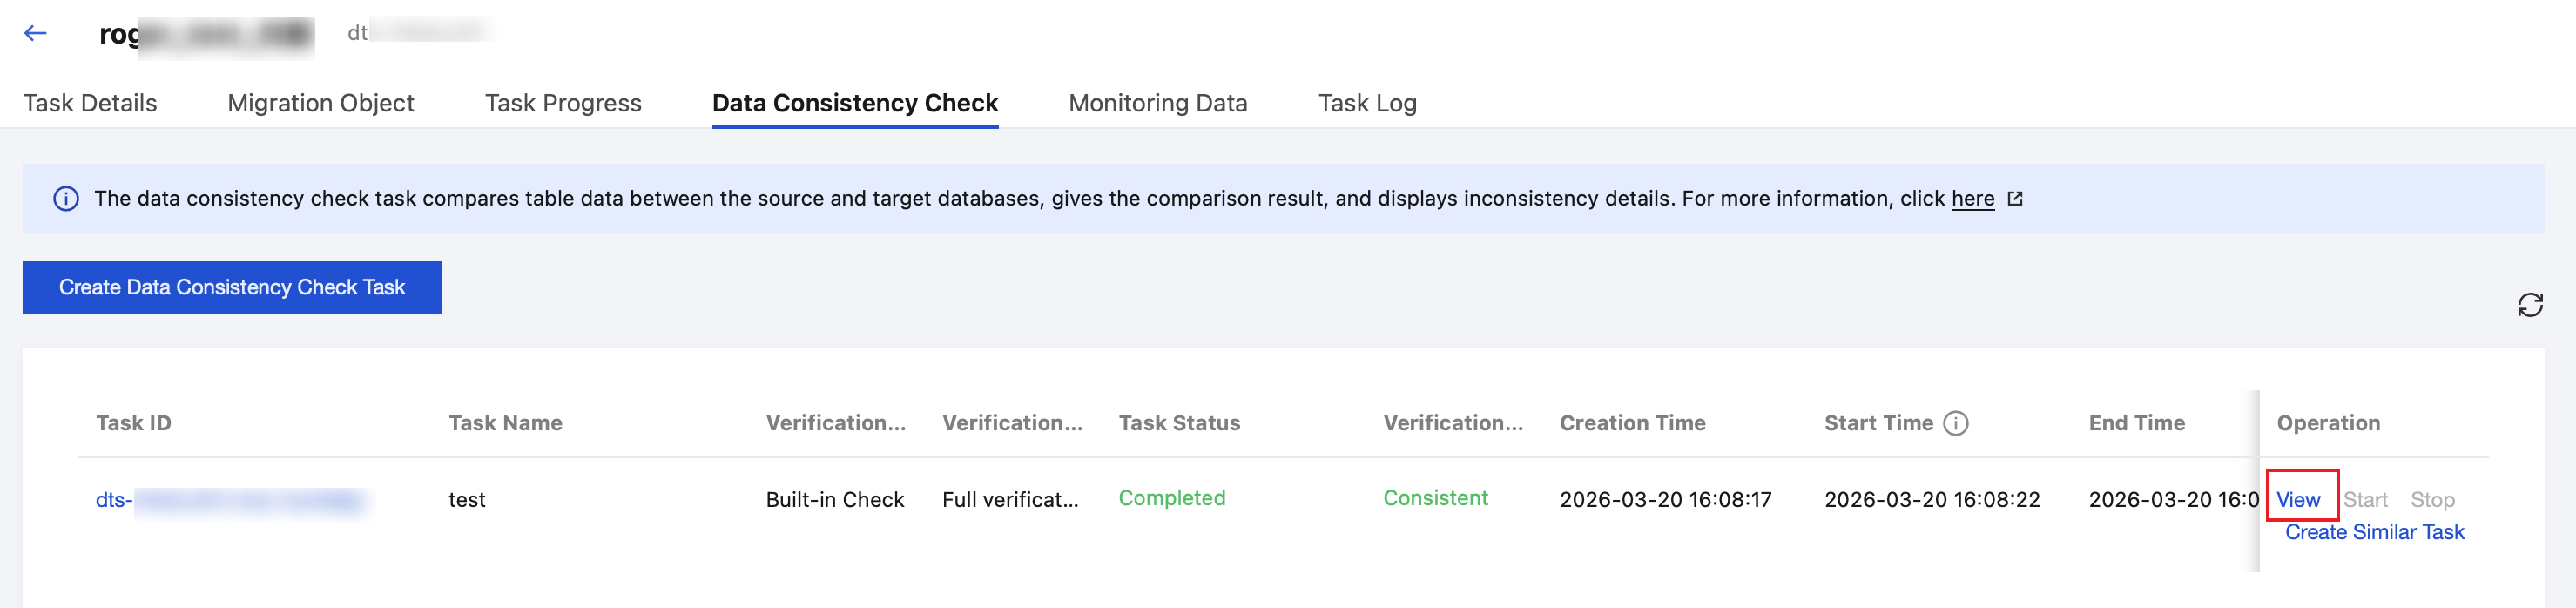2576x608 pixels.
Task: View the test check task result
Action: point(2297,500)
